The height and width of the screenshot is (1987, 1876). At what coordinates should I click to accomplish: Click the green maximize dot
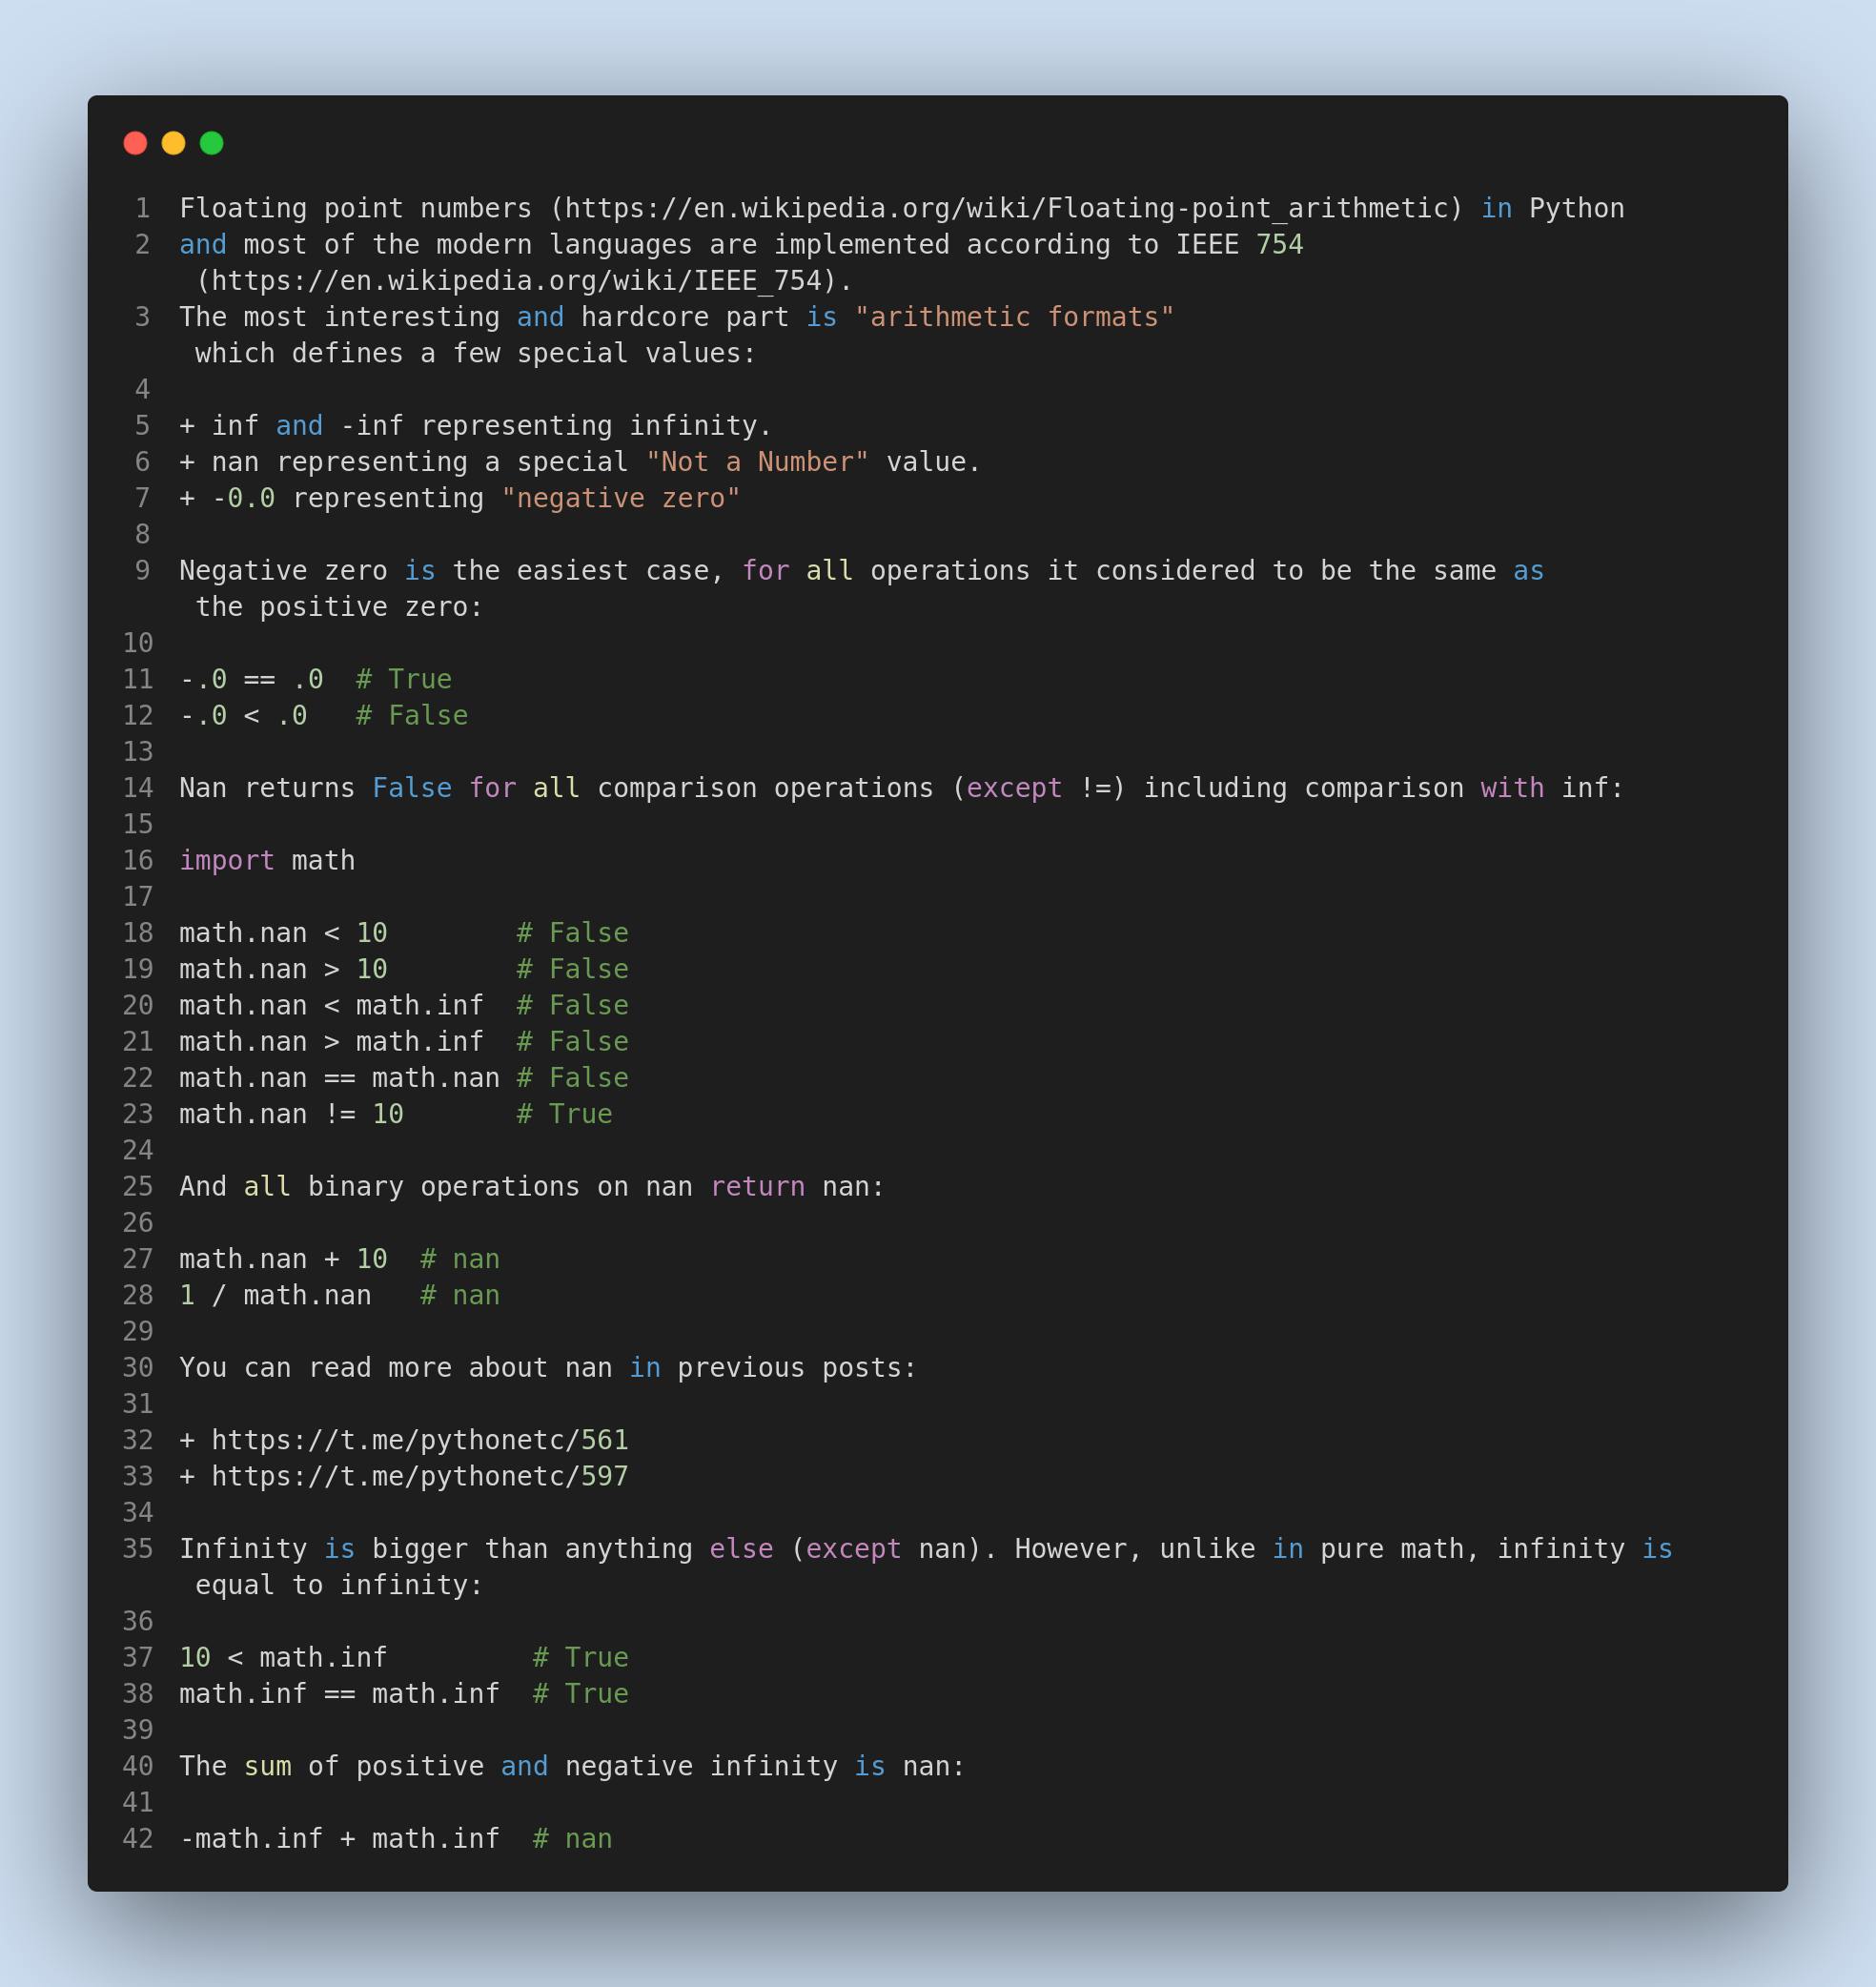(x=211, y=143)
